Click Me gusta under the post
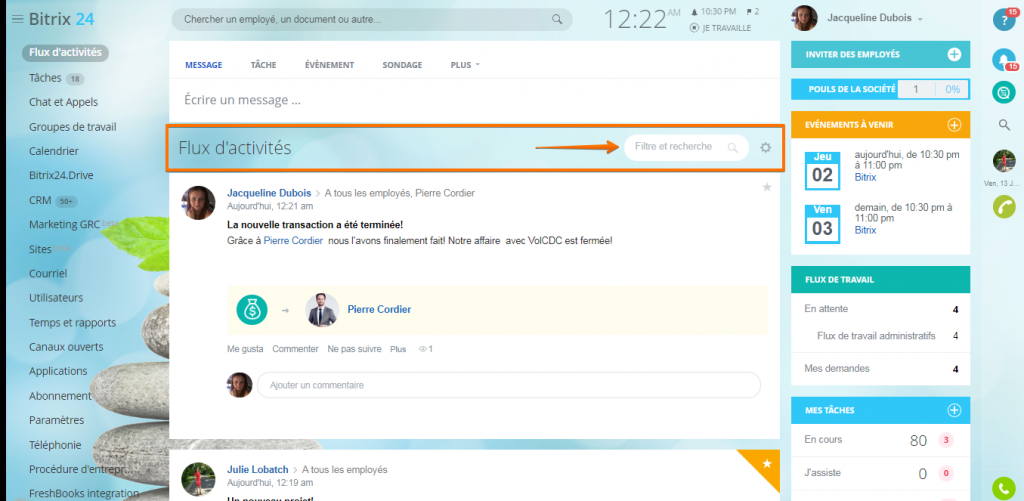The width and height of the screenshot is (1024, 501). (x=245, y=349)
